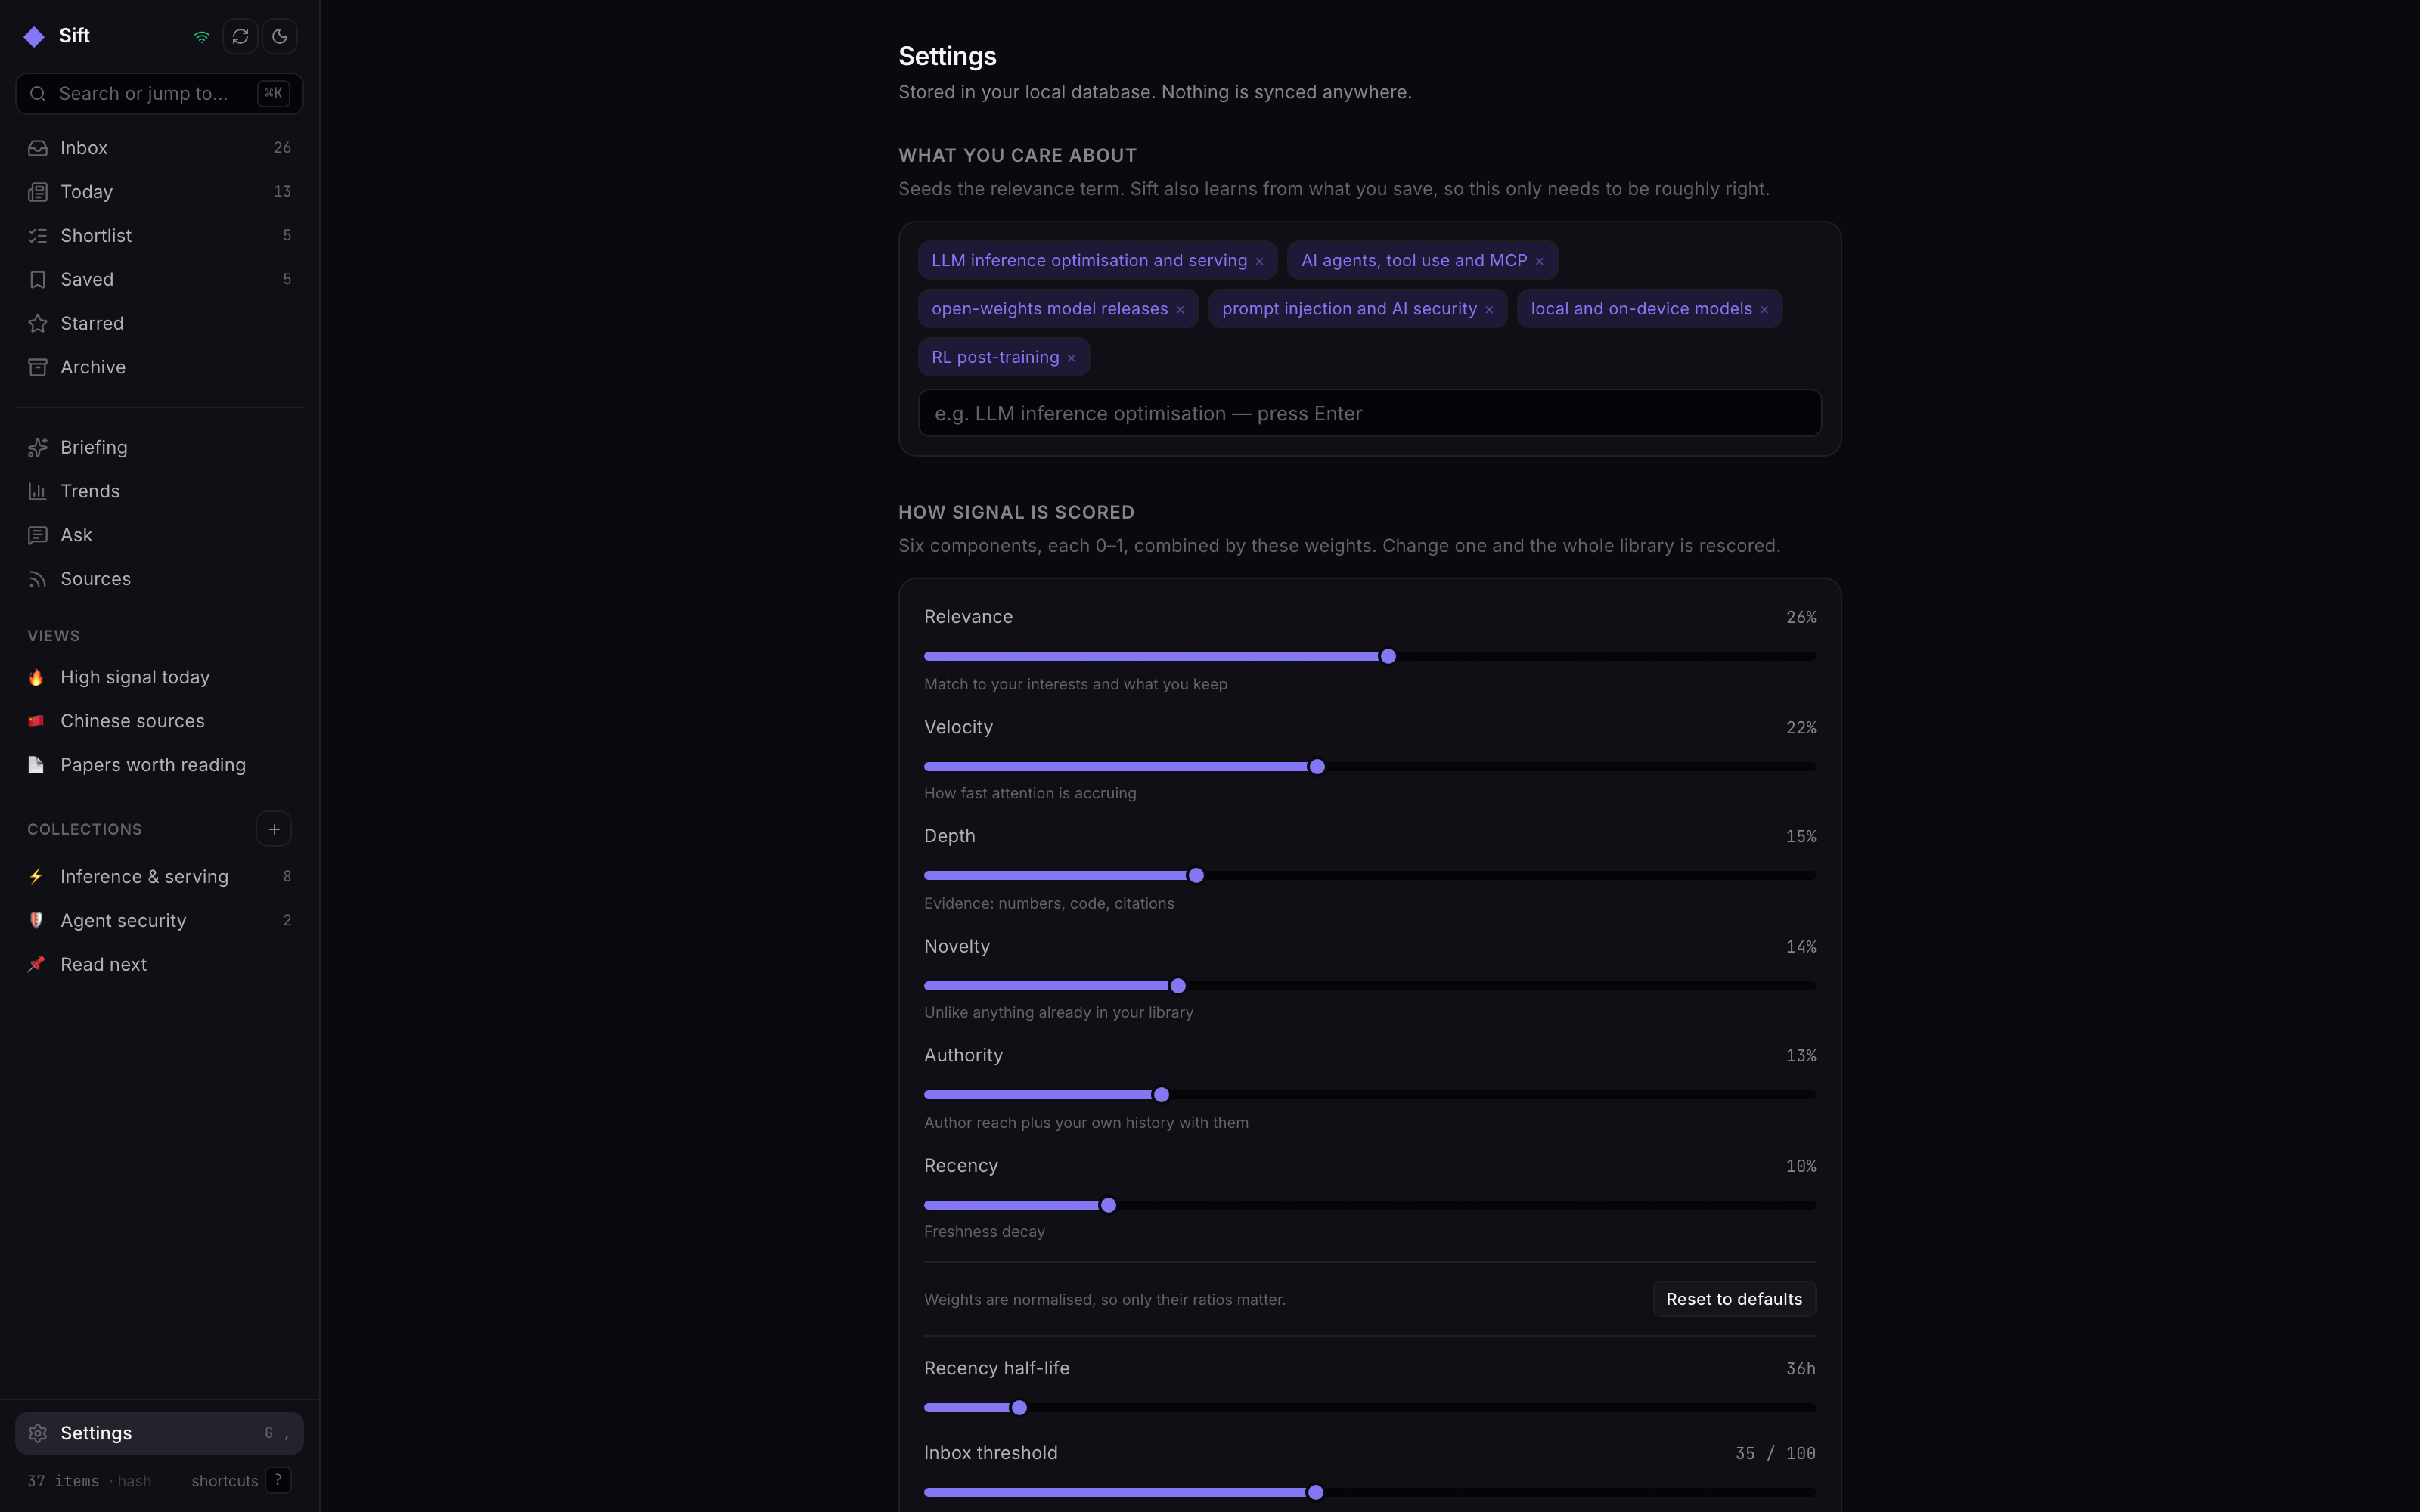Go to Starred items
This screenshot has width=2420, height=1512.
point(159,324)
